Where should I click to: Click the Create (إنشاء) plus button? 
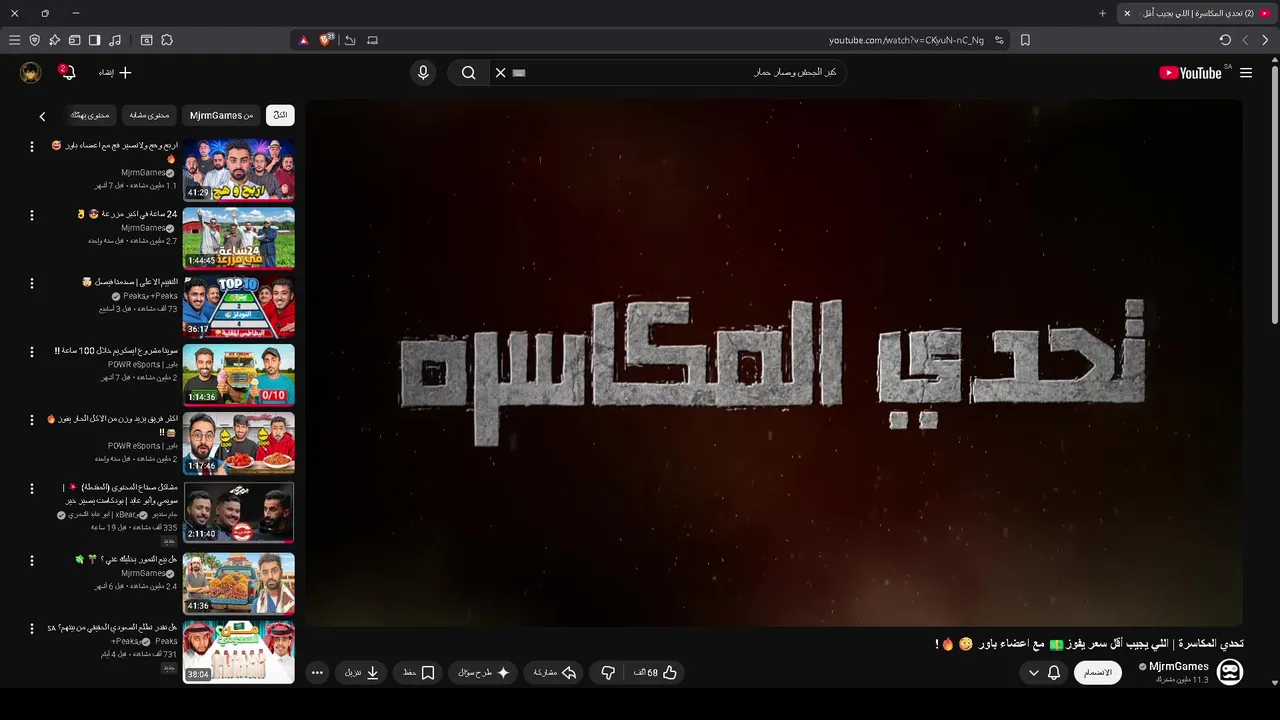pyautogui.click(x=115, y=73)
